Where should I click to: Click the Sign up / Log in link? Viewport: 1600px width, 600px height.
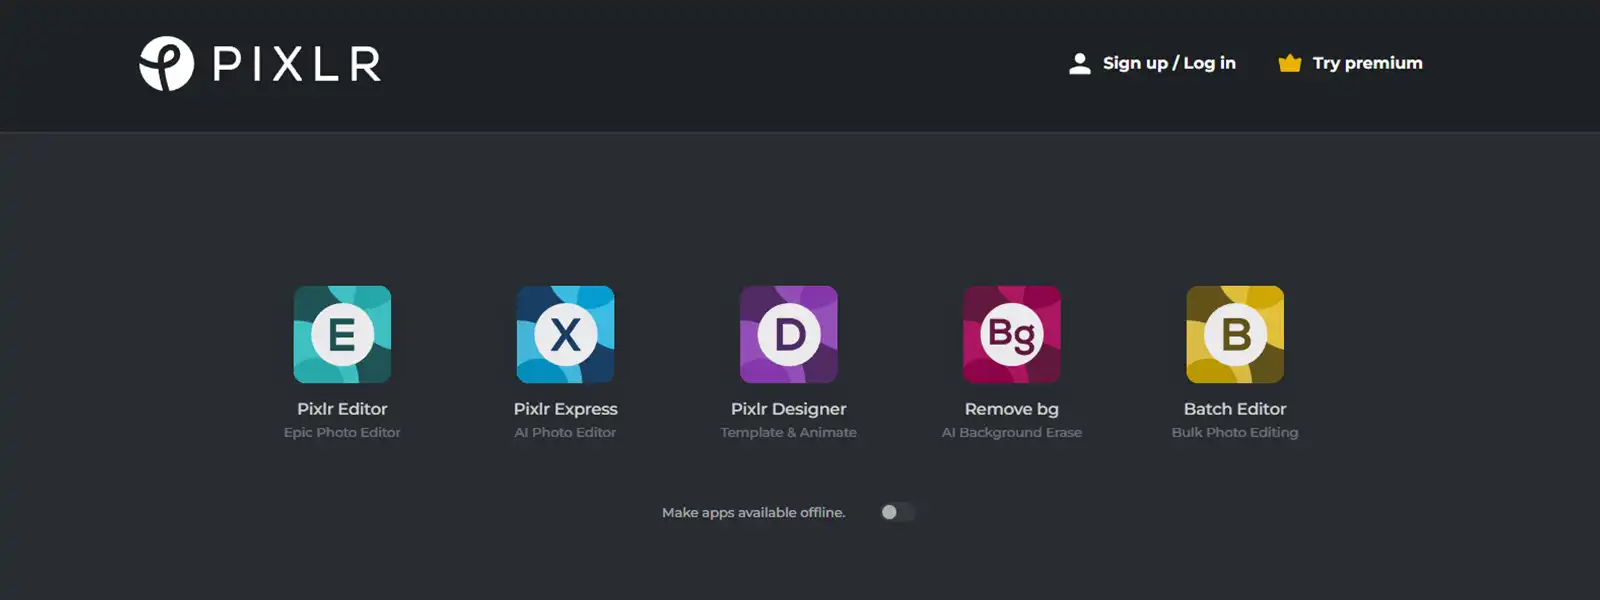pyautogui.click(x=1169, y=63)
